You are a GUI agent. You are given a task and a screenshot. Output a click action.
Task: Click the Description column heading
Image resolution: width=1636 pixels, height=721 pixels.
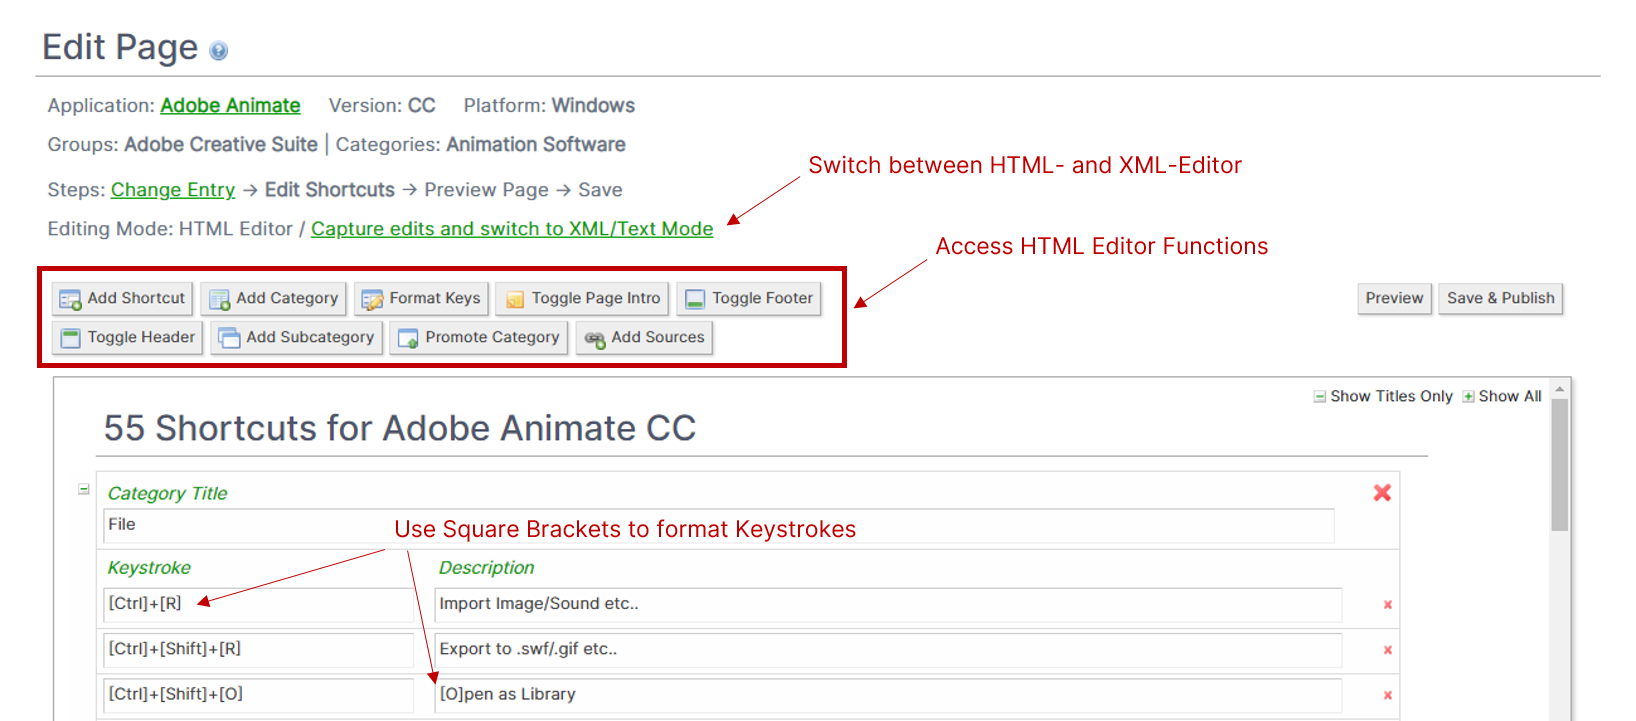pyautogui.click(x=487, y=568)
